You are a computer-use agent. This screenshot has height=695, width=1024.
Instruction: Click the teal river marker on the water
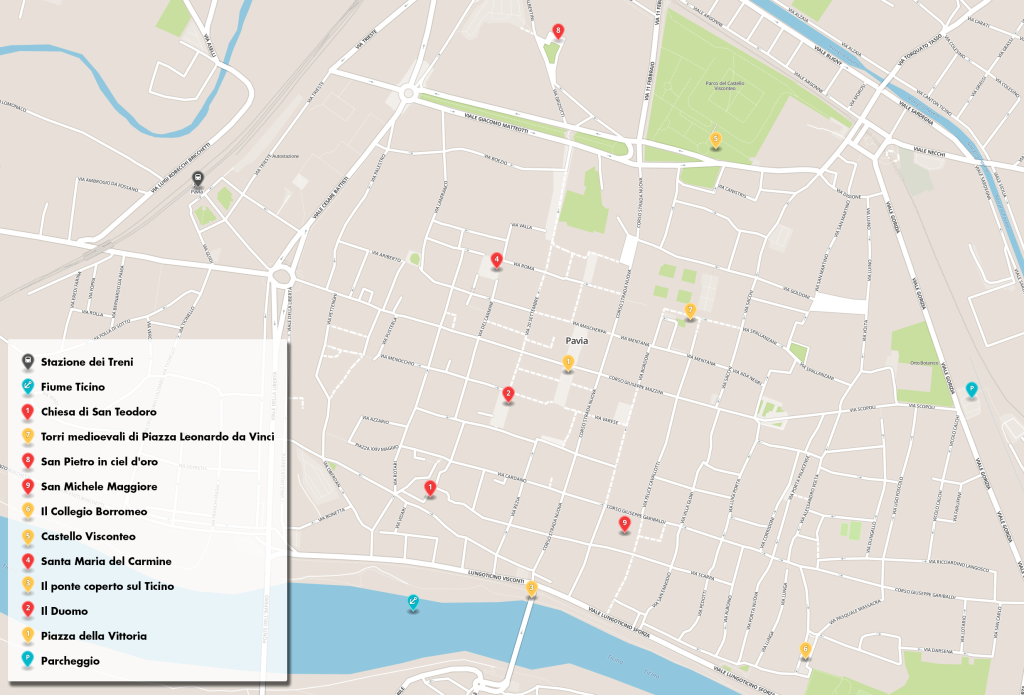tap(412, 601)
